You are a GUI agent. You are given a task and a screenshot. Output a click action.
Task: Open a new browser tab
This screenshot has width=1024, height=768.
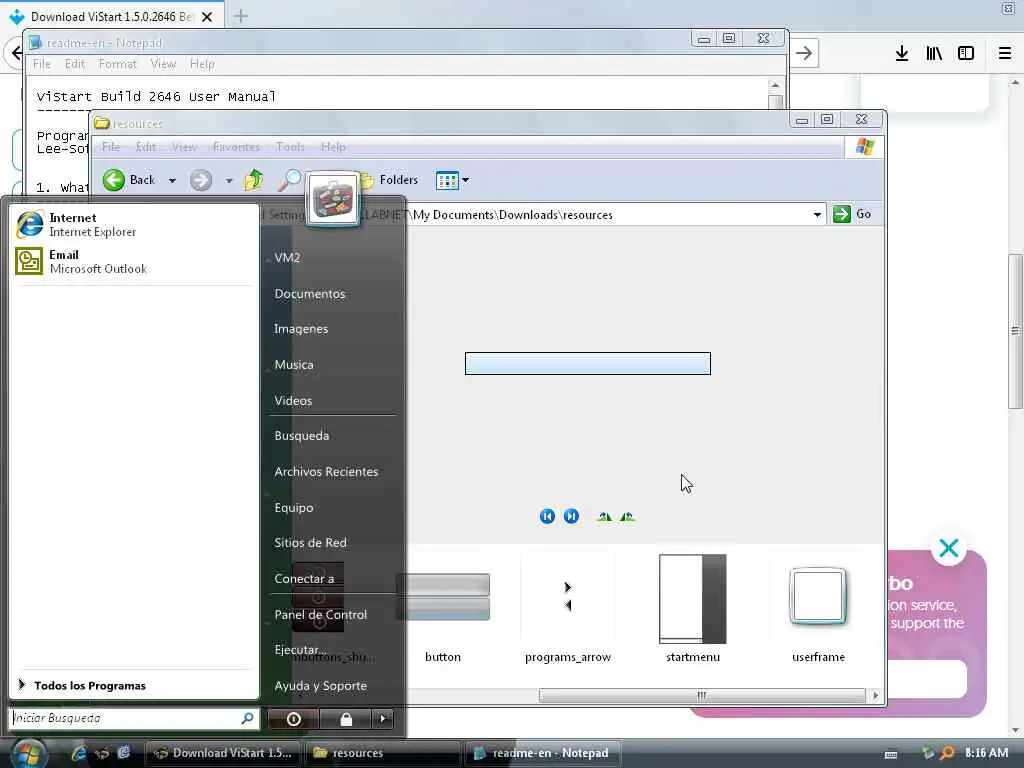[241, 16]
